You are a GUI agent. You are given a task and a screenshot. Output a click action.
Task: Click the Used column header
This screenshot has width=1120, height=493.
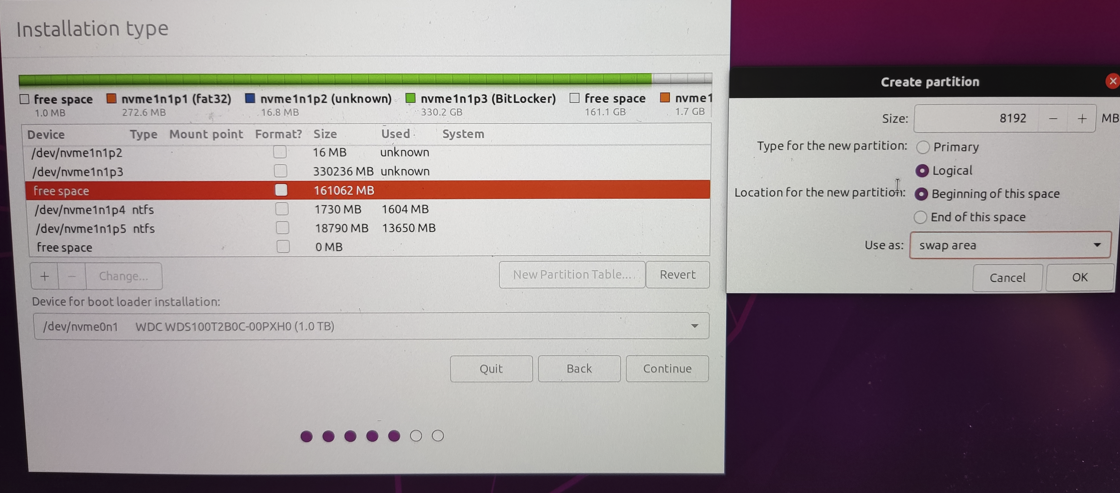point(396,134)
